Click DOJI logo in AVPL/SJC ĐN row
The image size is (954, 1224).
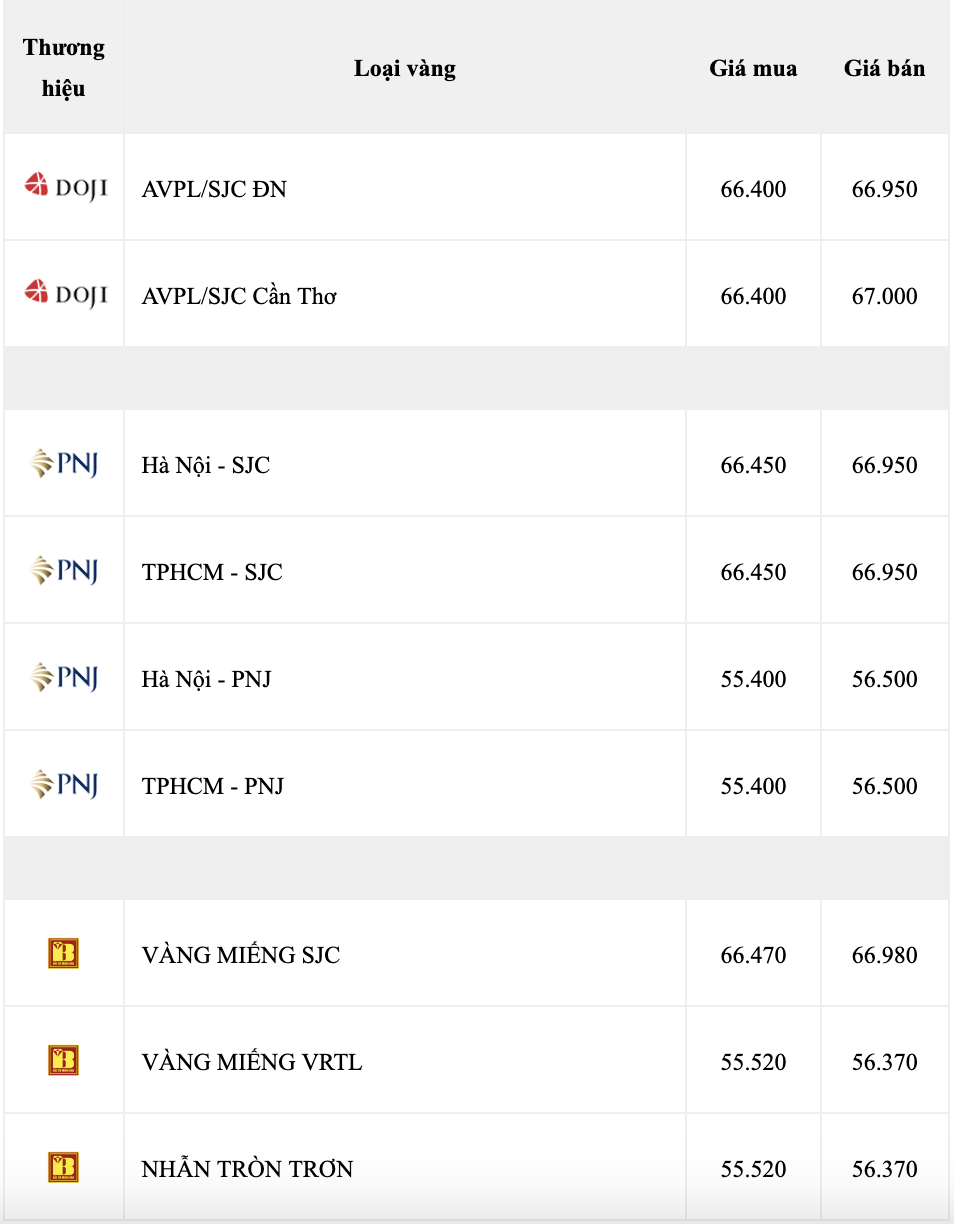coord(65,187)
